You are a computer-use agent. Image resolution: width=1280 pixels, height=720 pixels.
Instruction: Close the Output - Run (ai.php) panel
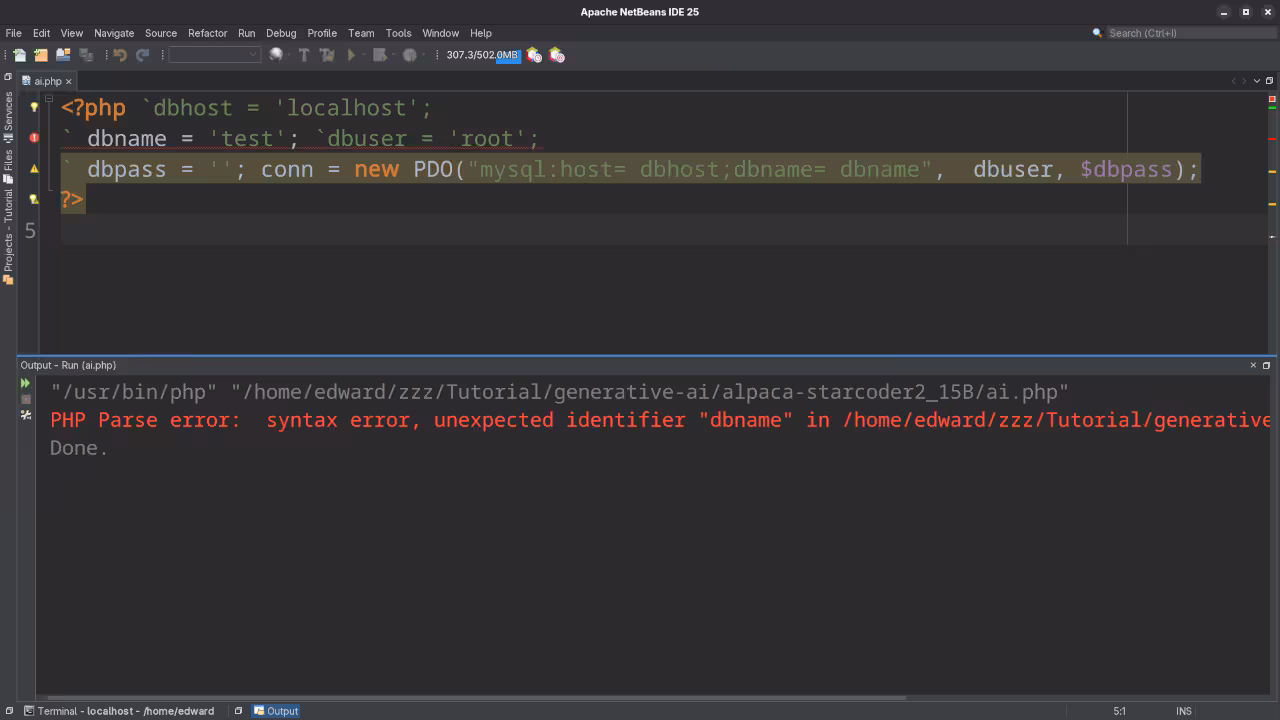coord(1253,365)
